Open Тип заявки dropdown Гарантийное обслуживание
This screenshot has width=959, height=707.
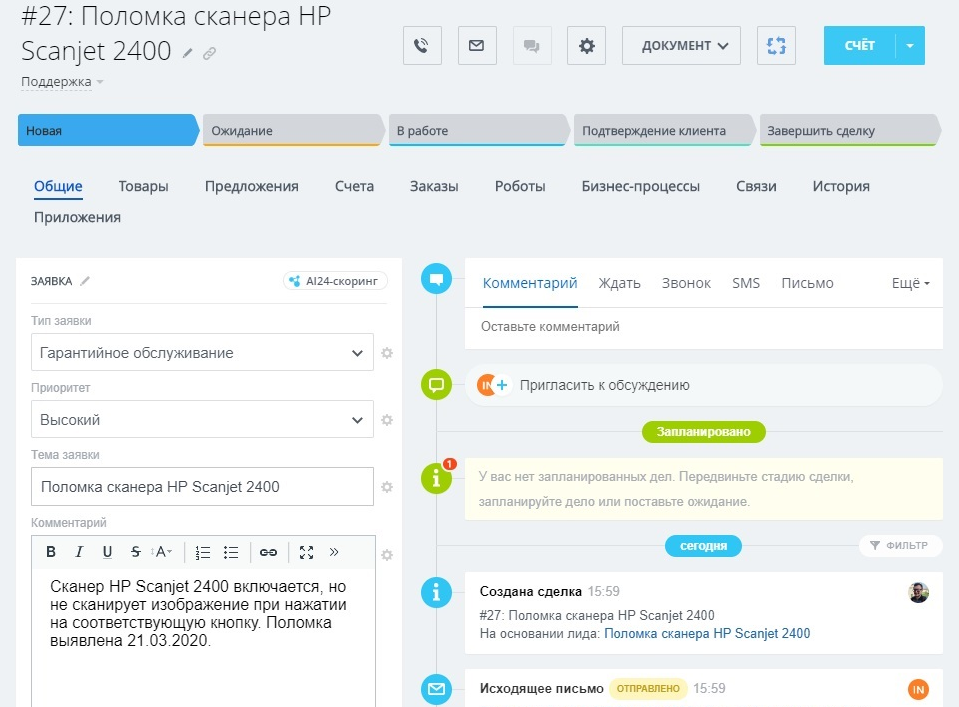point(202,352)
